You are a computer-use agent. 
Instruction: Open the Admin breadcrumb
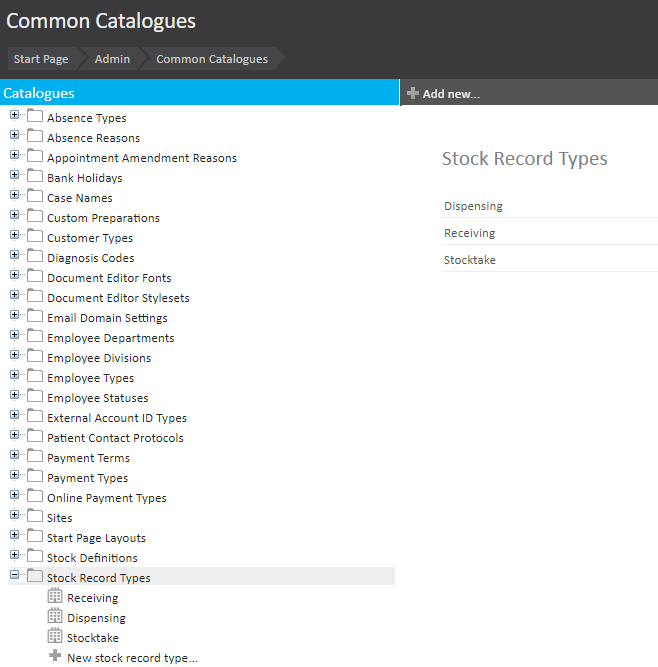tap(112, 59)
